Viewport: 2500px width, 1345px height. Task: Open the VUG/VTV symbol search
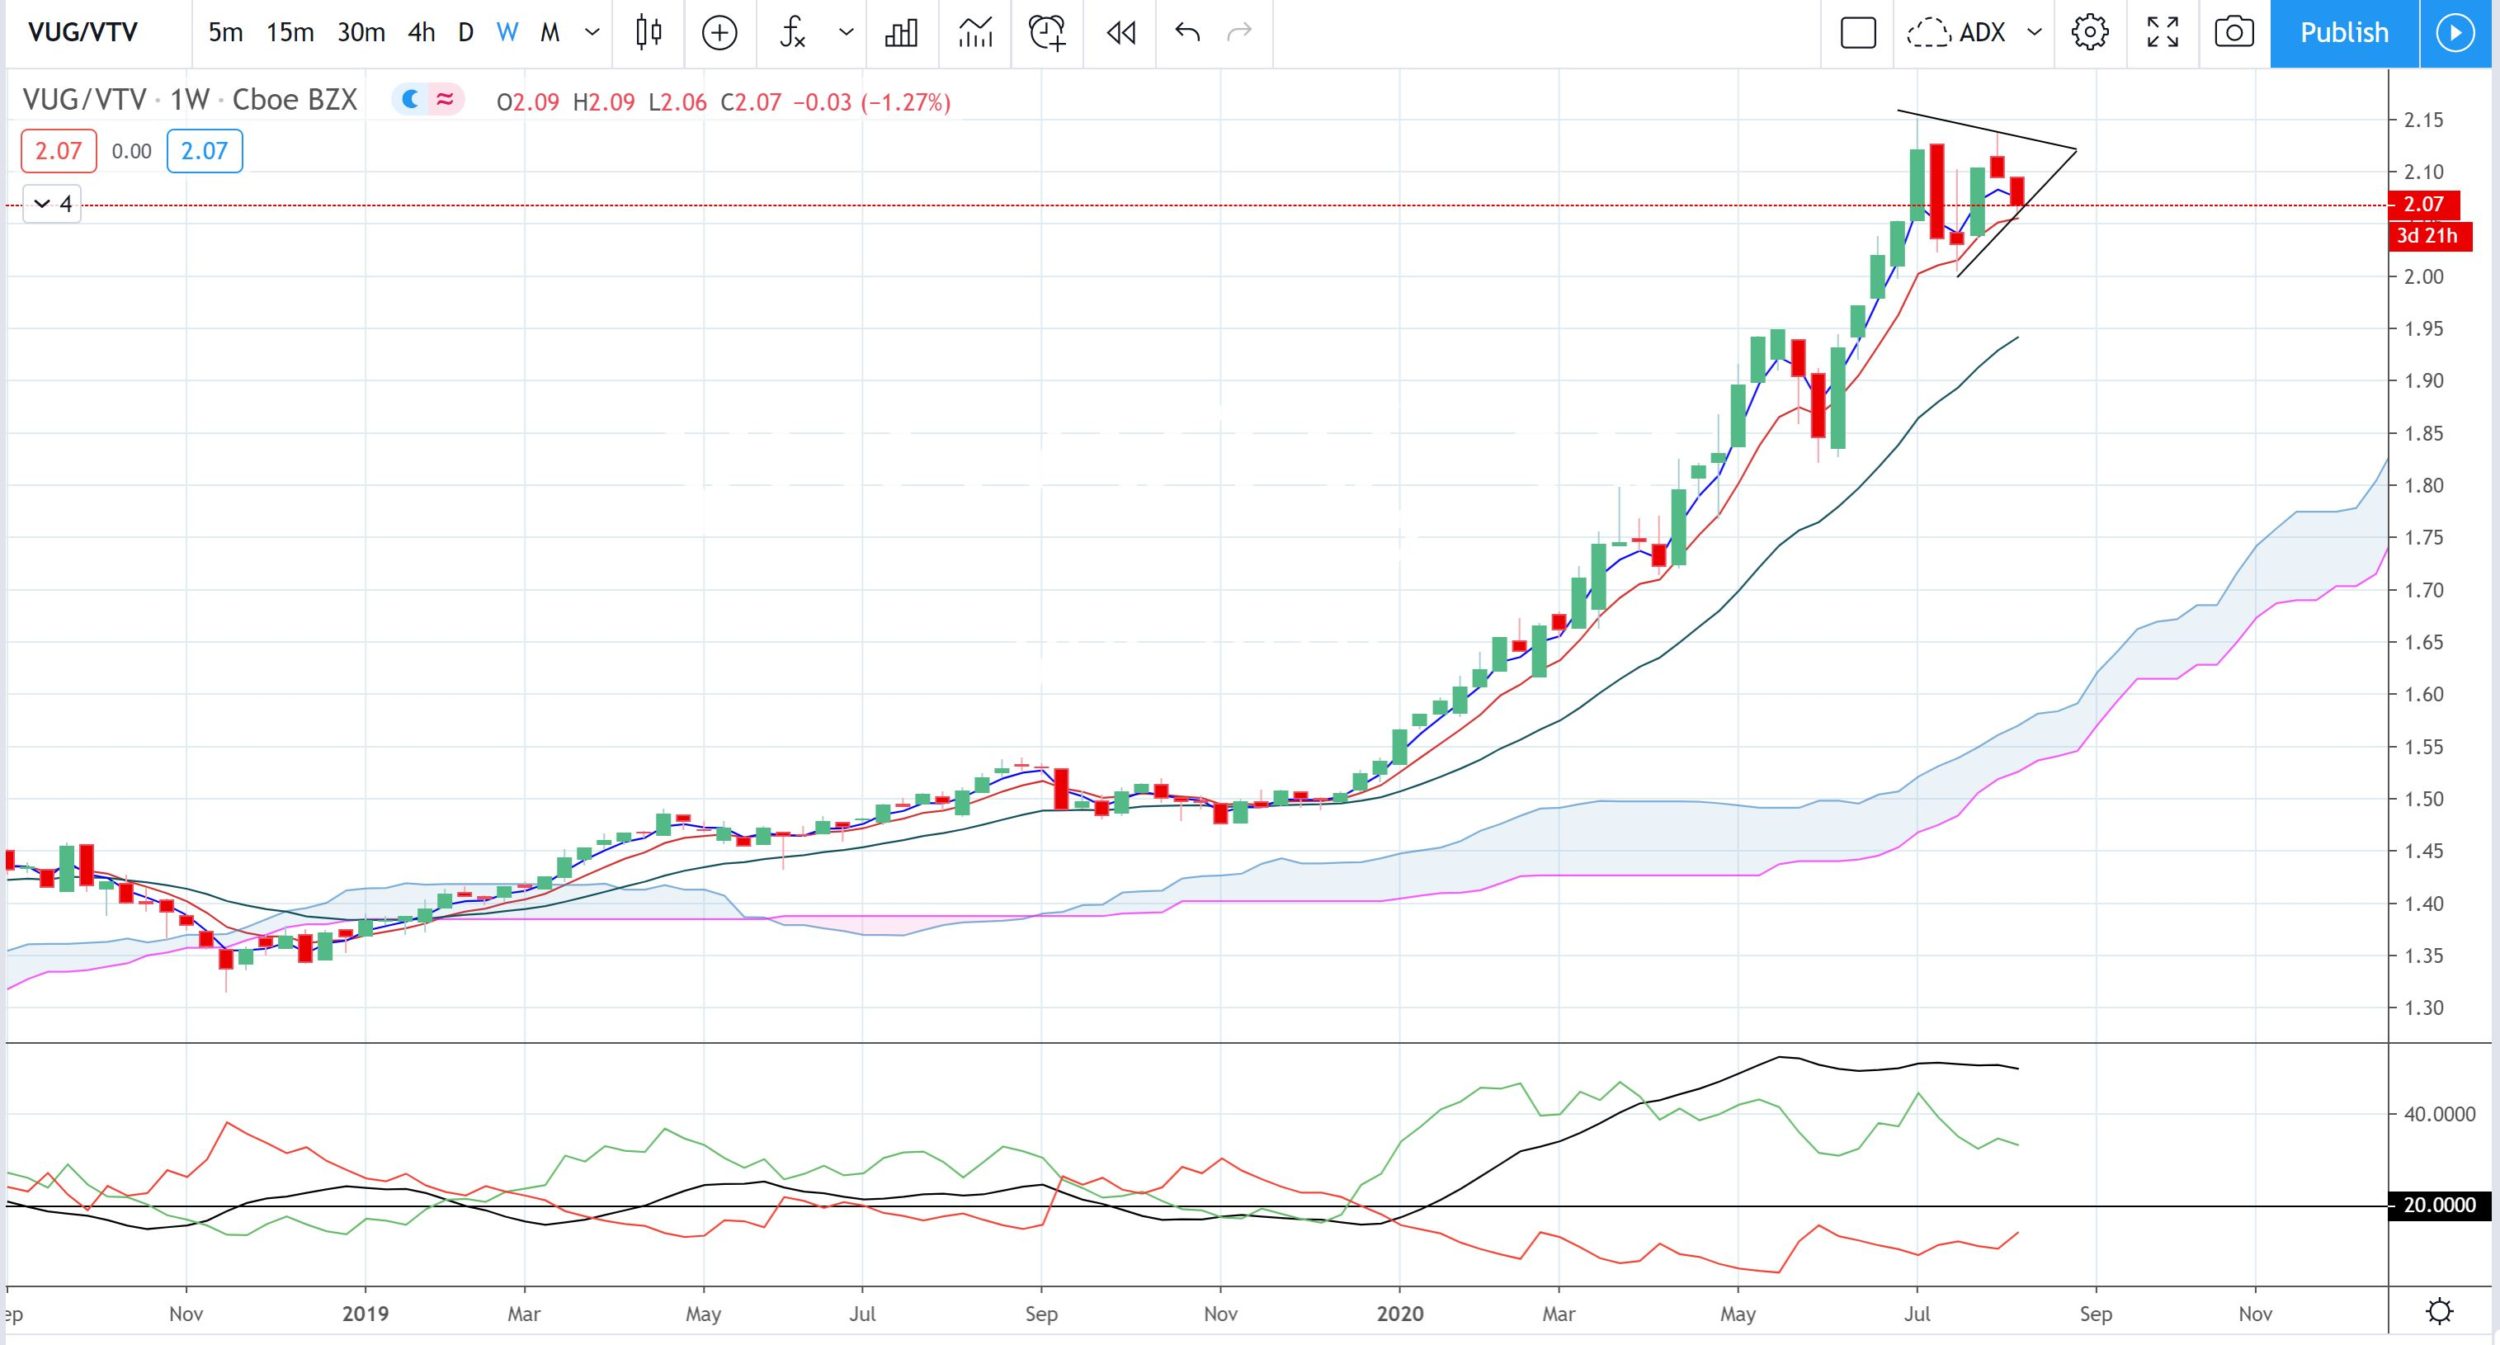[83, 33]
